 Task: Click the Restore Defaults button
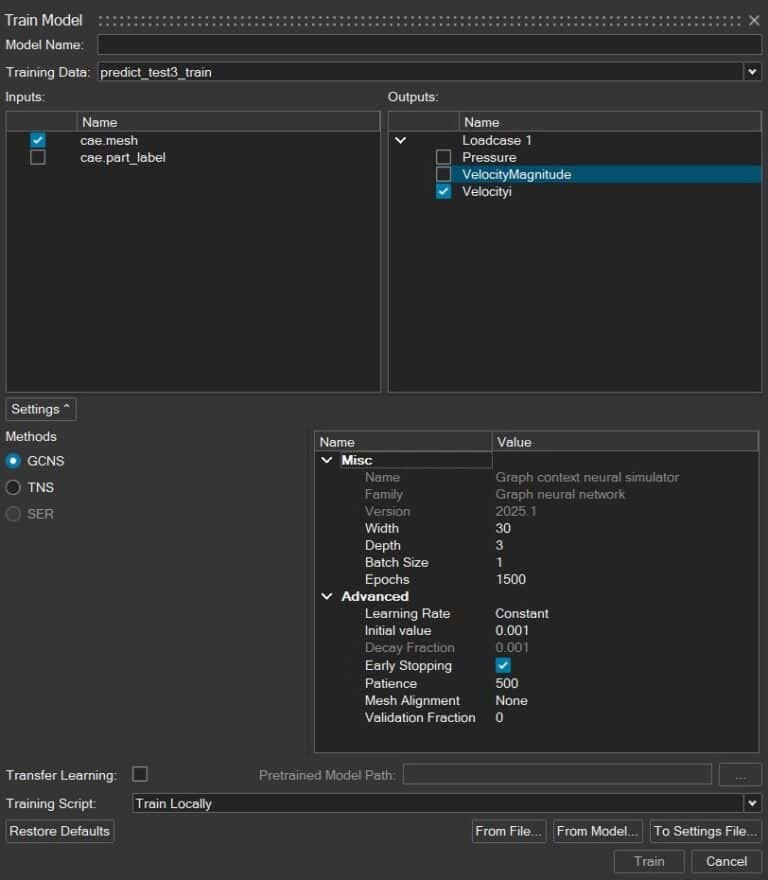pos(60,831)
